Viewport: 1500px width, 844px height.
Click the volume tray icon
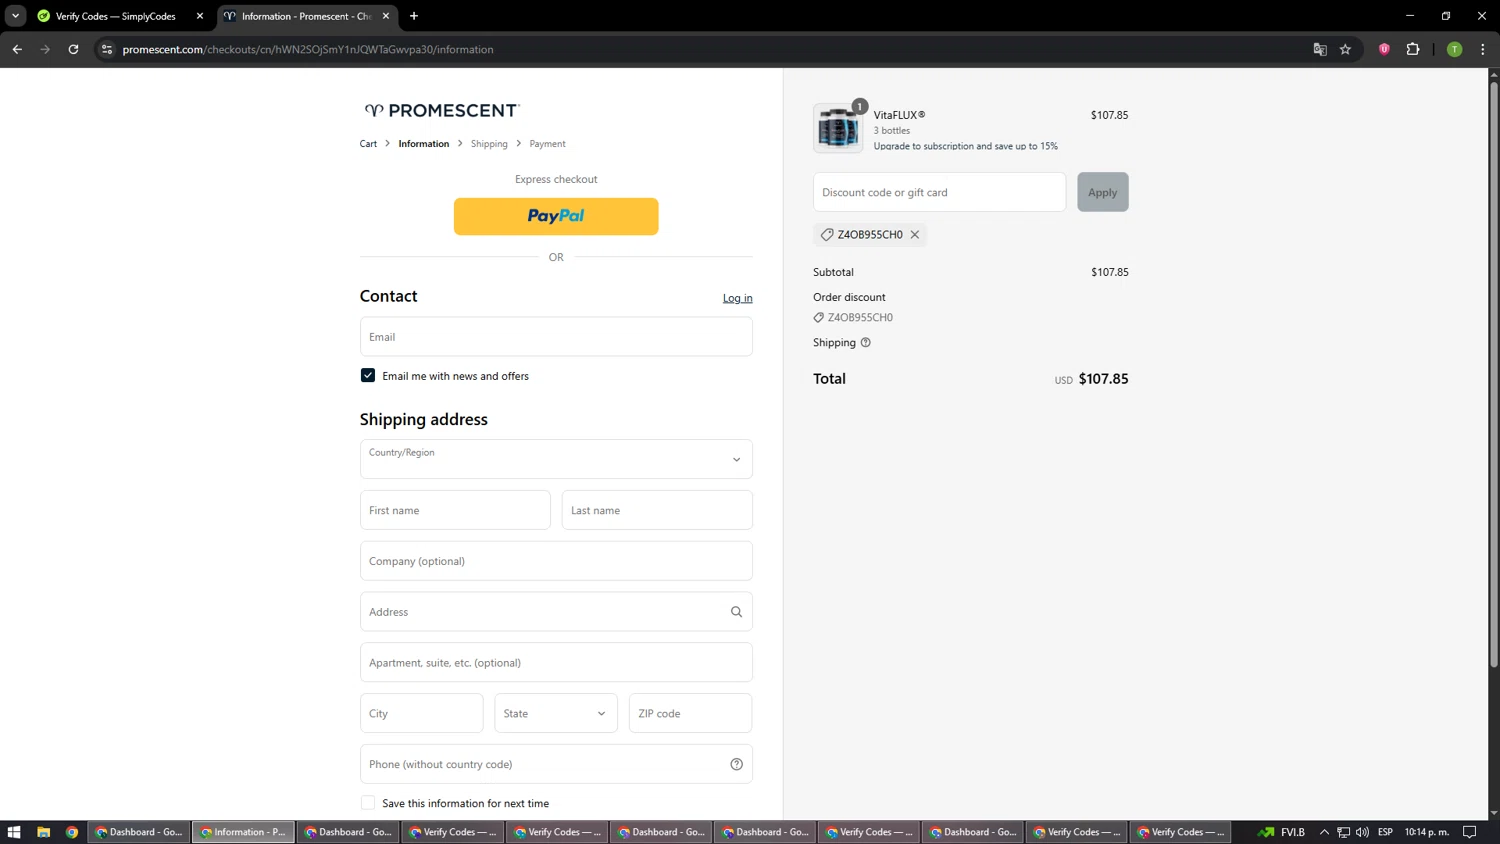(x=1362, y=832)
